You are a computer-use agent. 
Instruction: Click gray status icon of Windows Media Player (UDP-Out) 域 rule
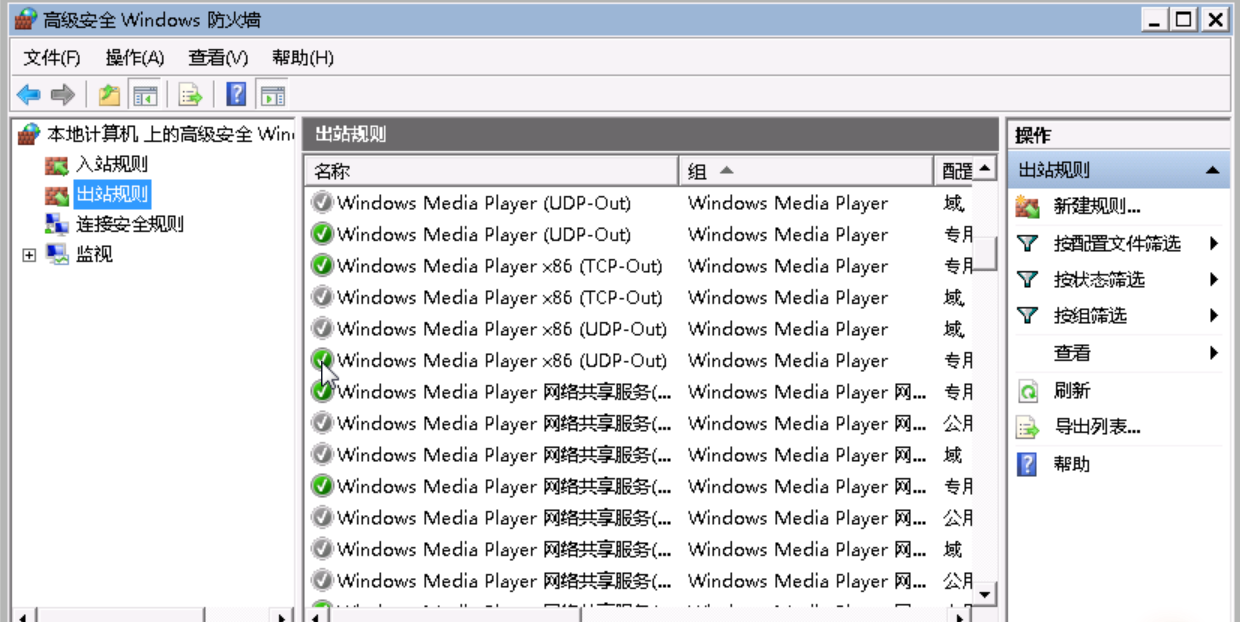pos(322,203)
